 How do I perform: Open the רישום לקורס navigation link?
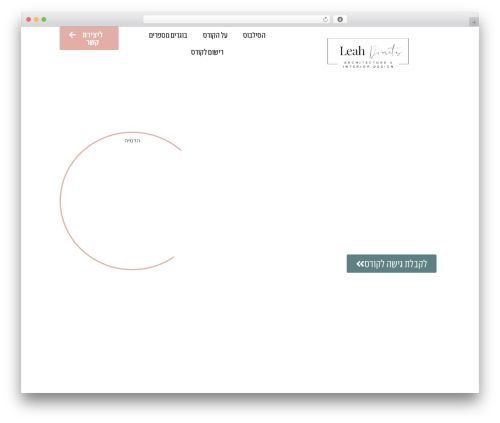click(x=207, y=52)
